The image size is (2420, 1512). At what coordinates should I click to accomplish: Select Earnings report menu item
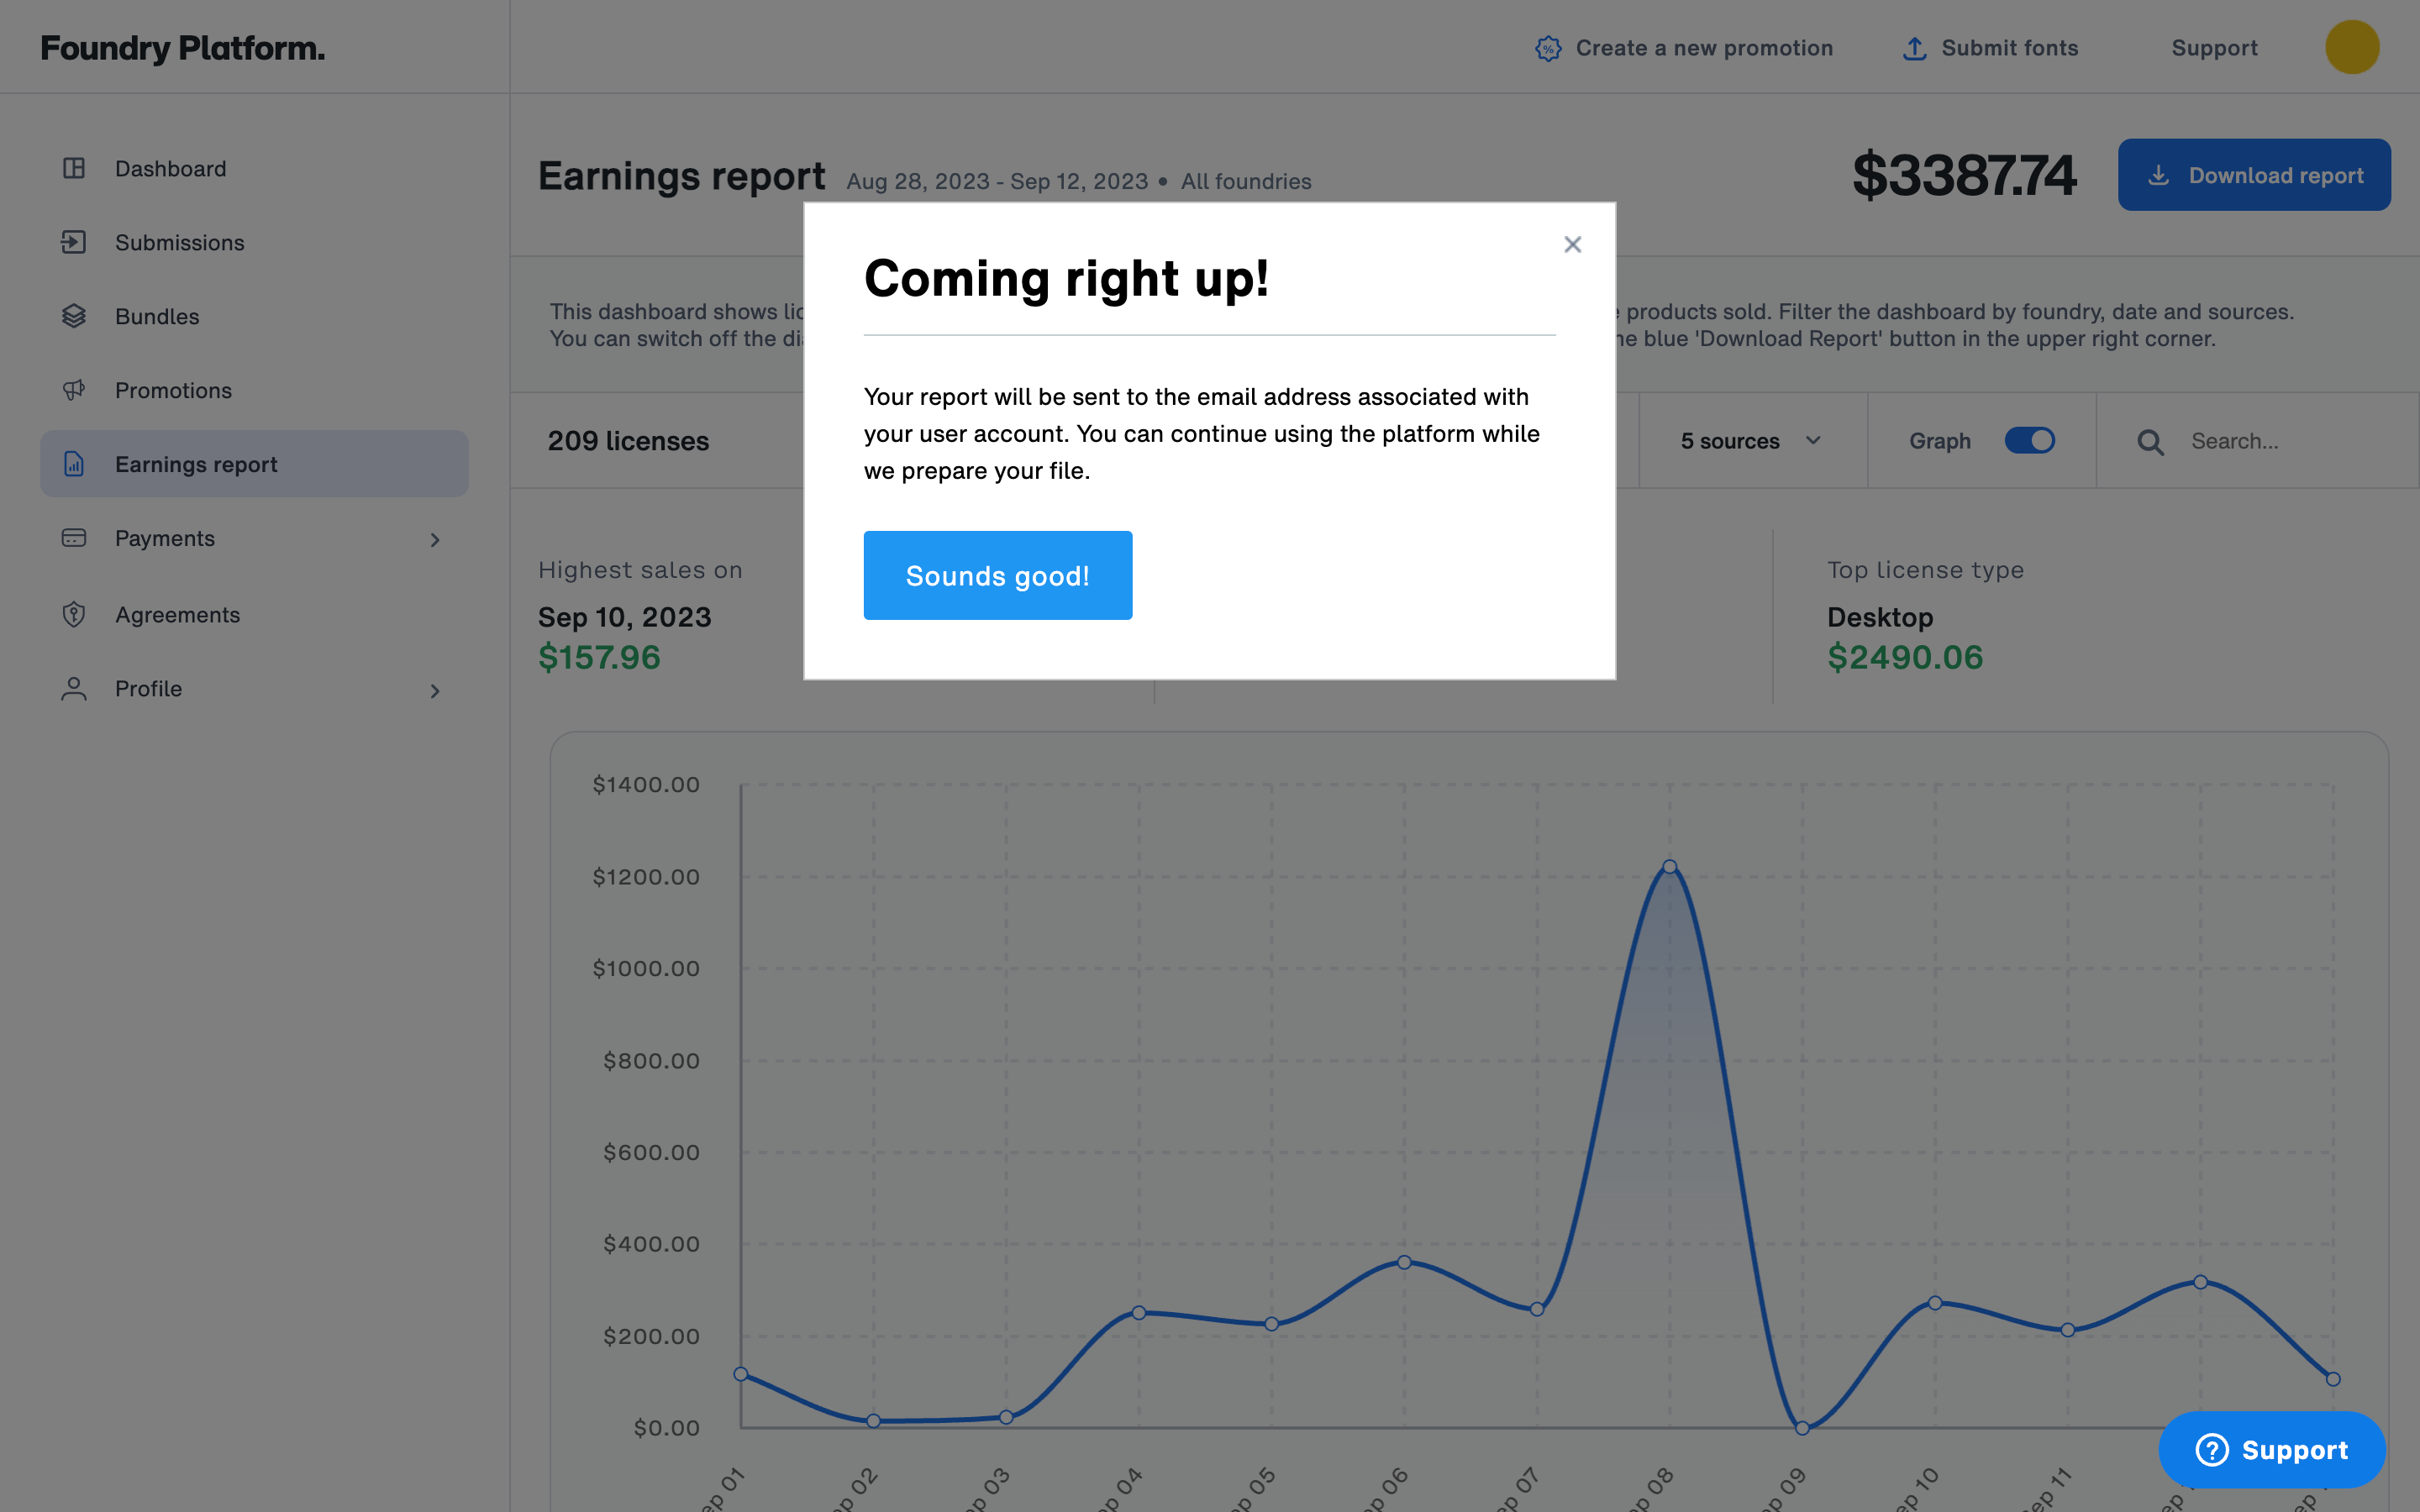pyautogui.click(x=254, y=464)
